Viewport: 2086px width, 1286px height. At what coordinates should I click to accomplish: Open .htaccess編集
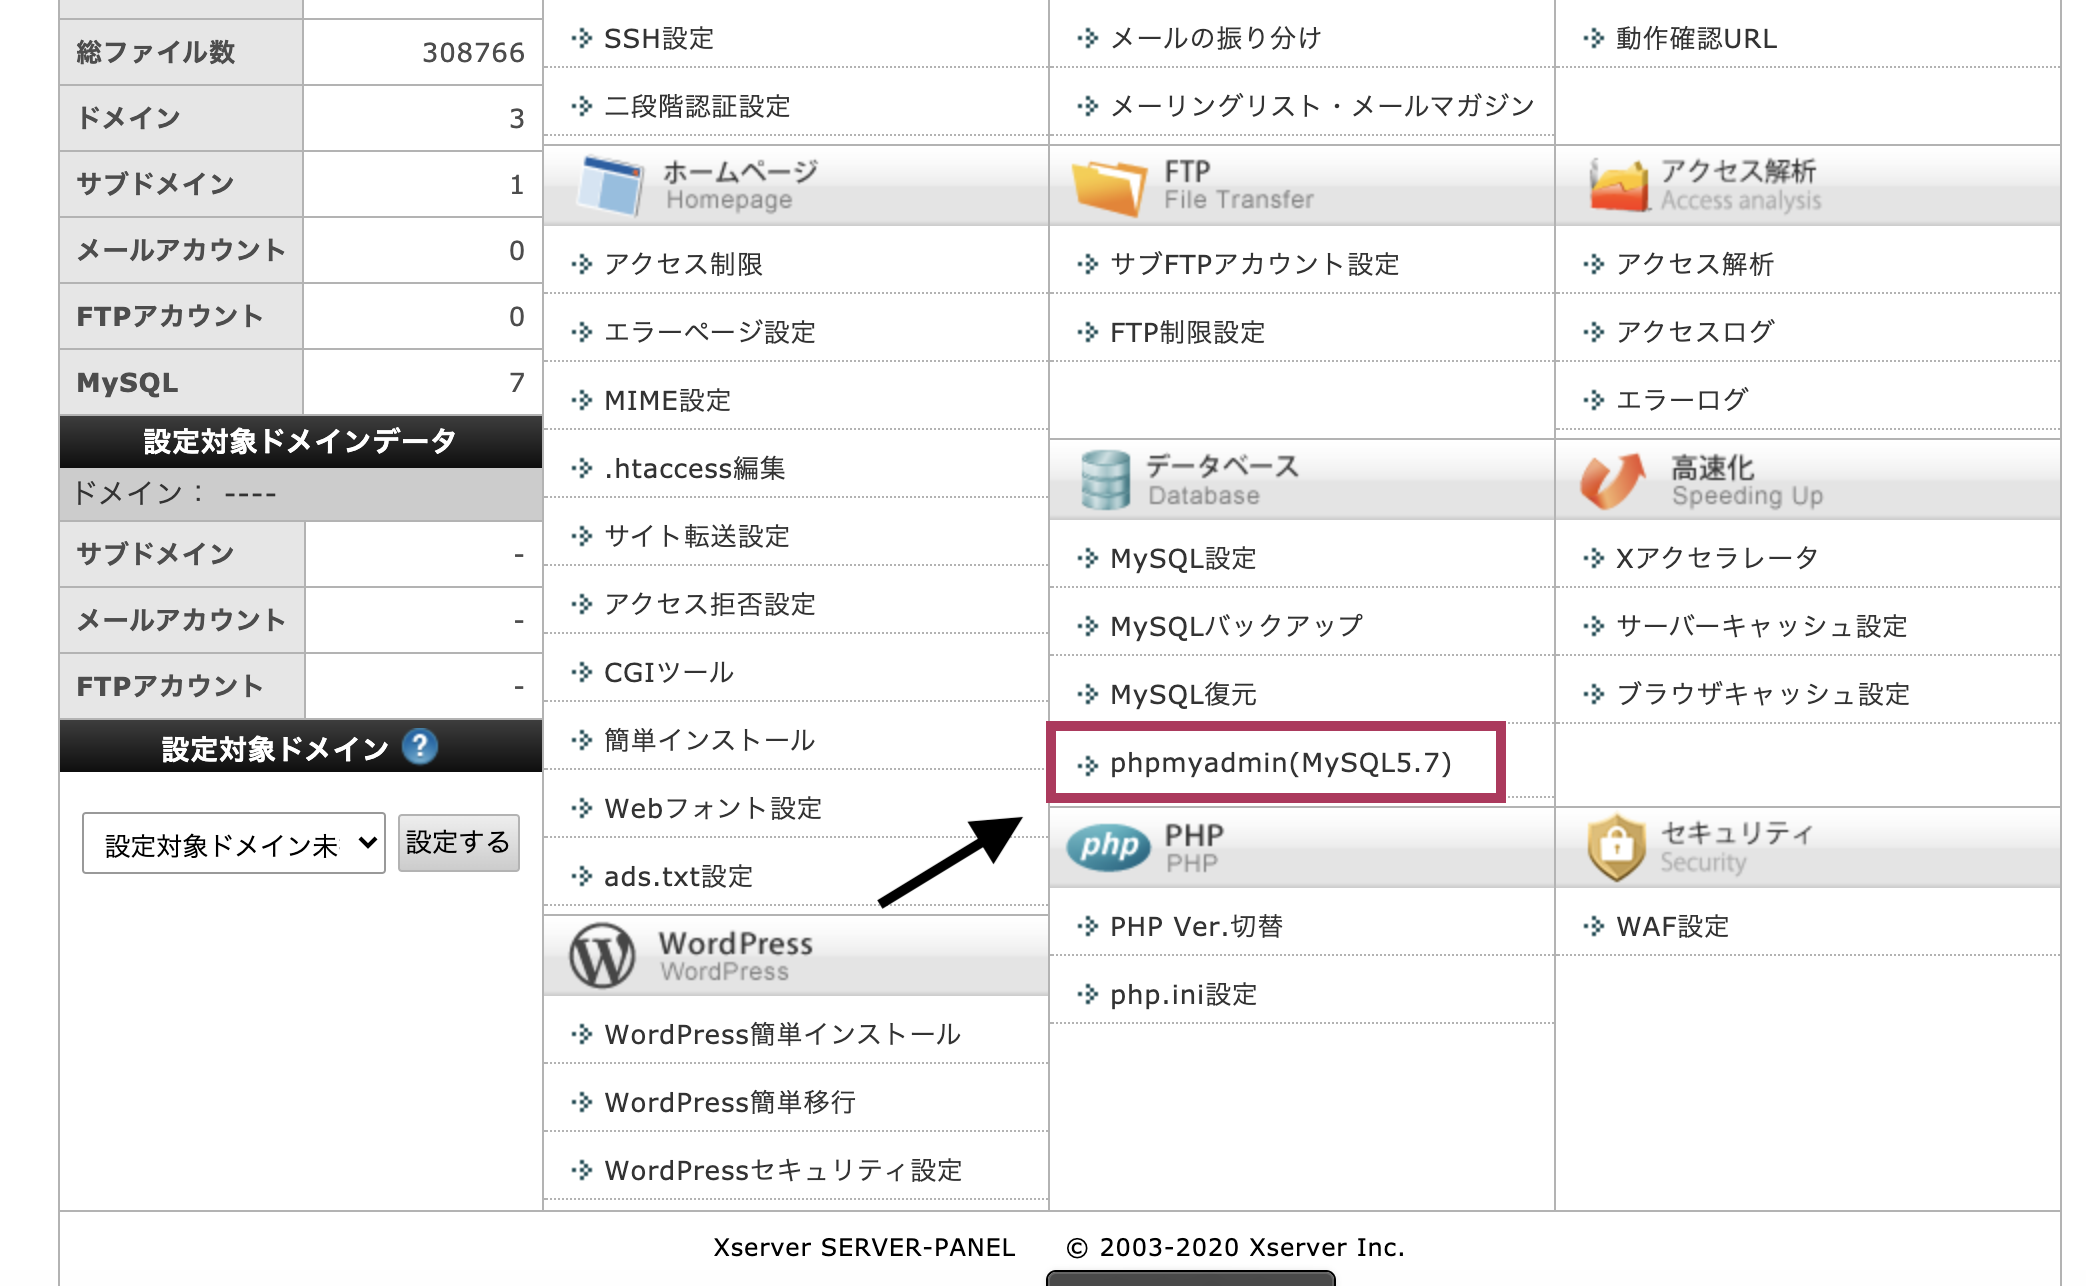[x=695, y=468]
